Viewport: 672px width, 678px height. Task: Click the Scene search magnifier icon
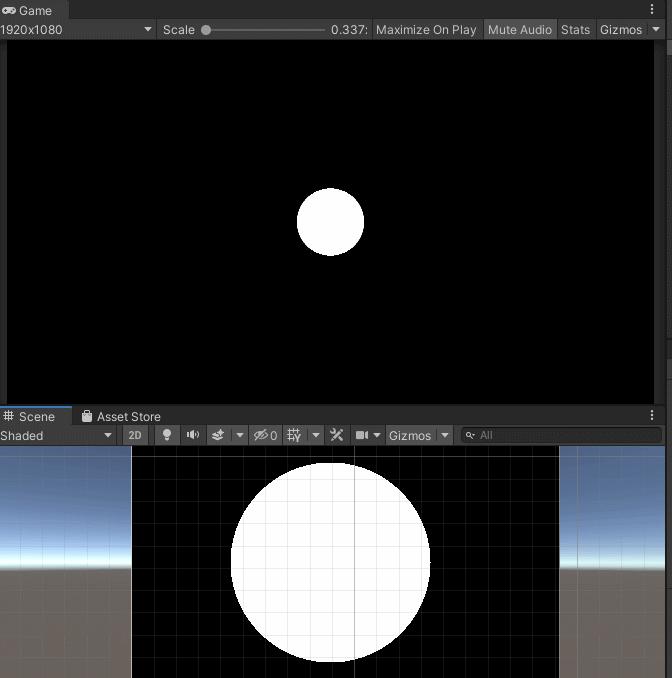click(x=470, y=435)
